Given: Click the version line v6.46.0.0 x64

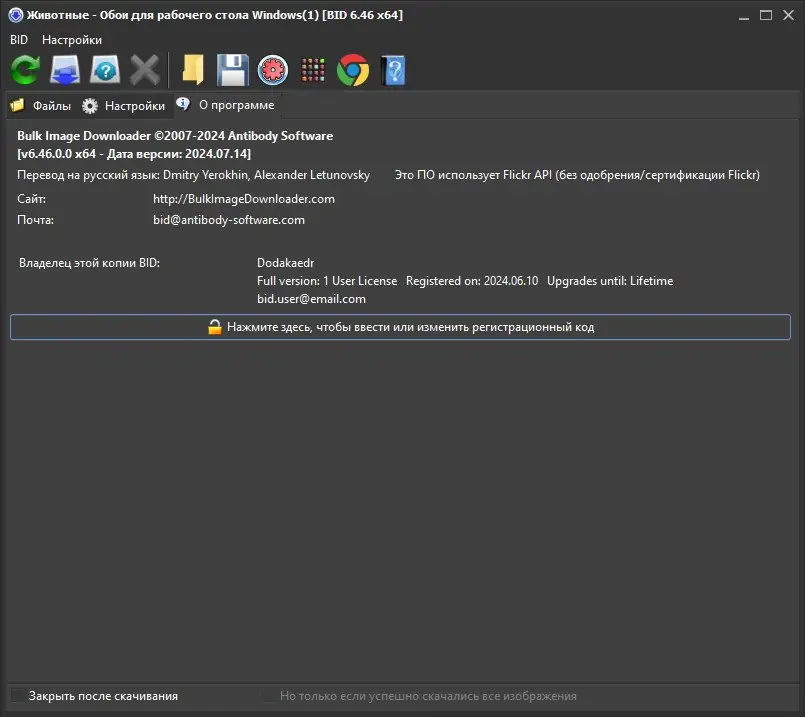Looking at the screenshot, I should pos(134,153).
